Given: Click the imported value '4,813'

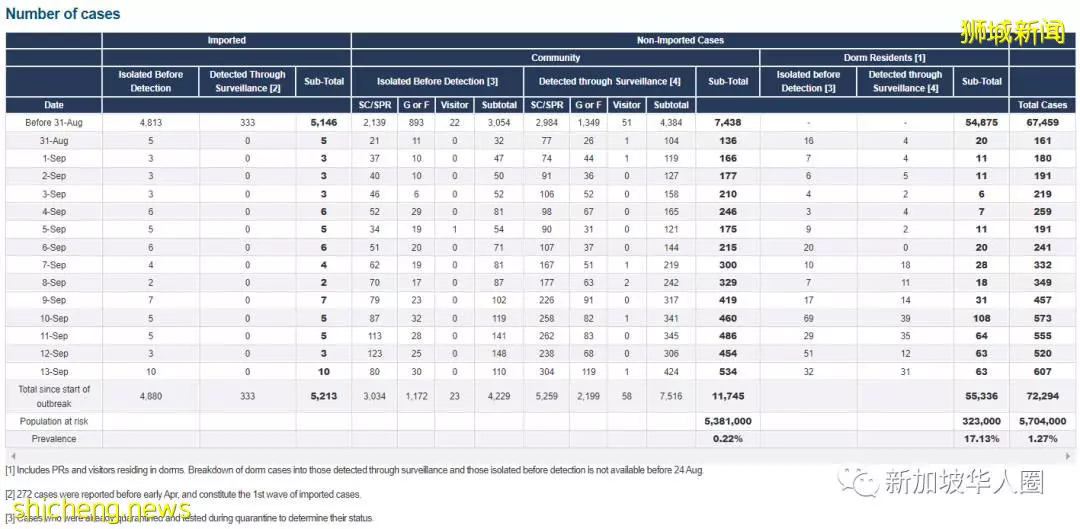Looking at the screenshot, I should coord(151,123).
